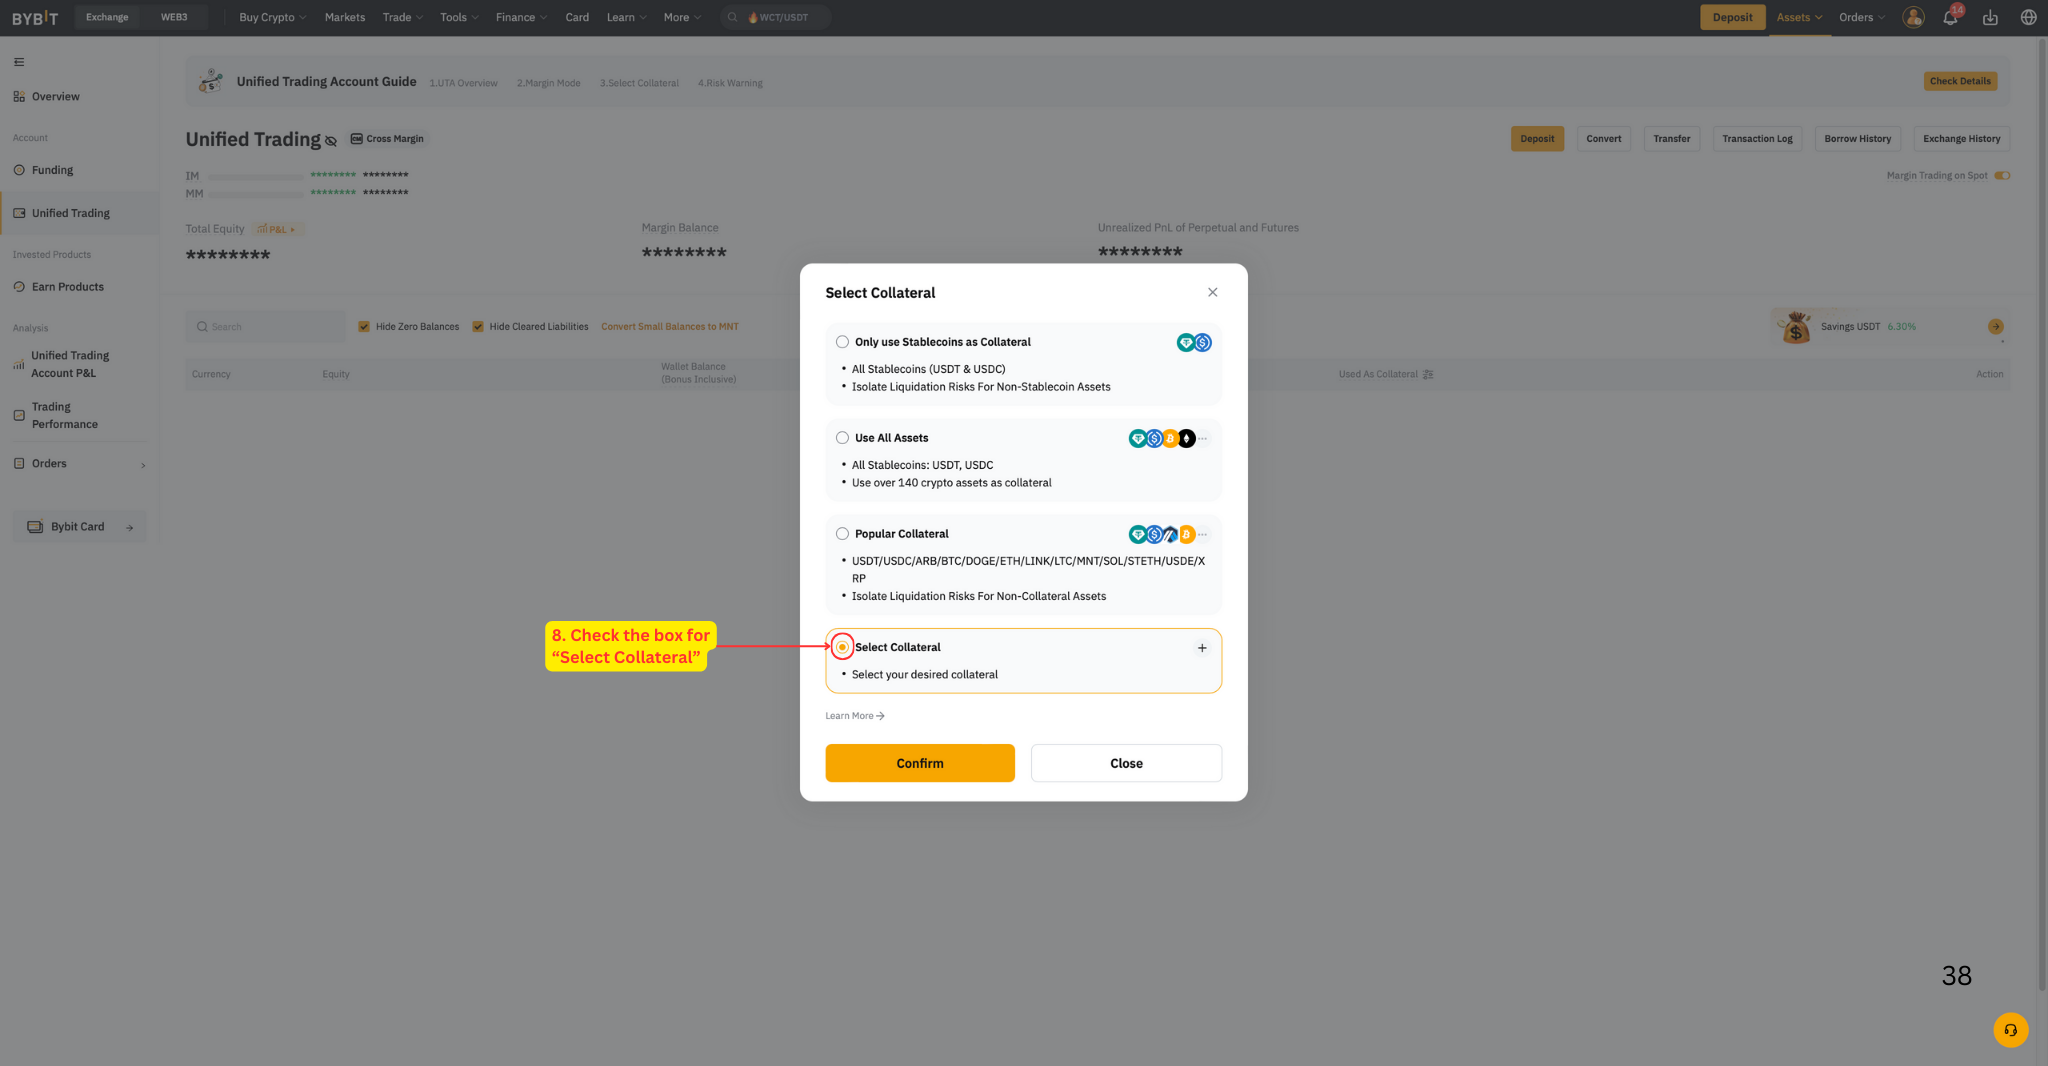Toggle Hide Zero Balances checkbox
The height and width of the screenshot is (1066, 2048).
tap(364, 327)
